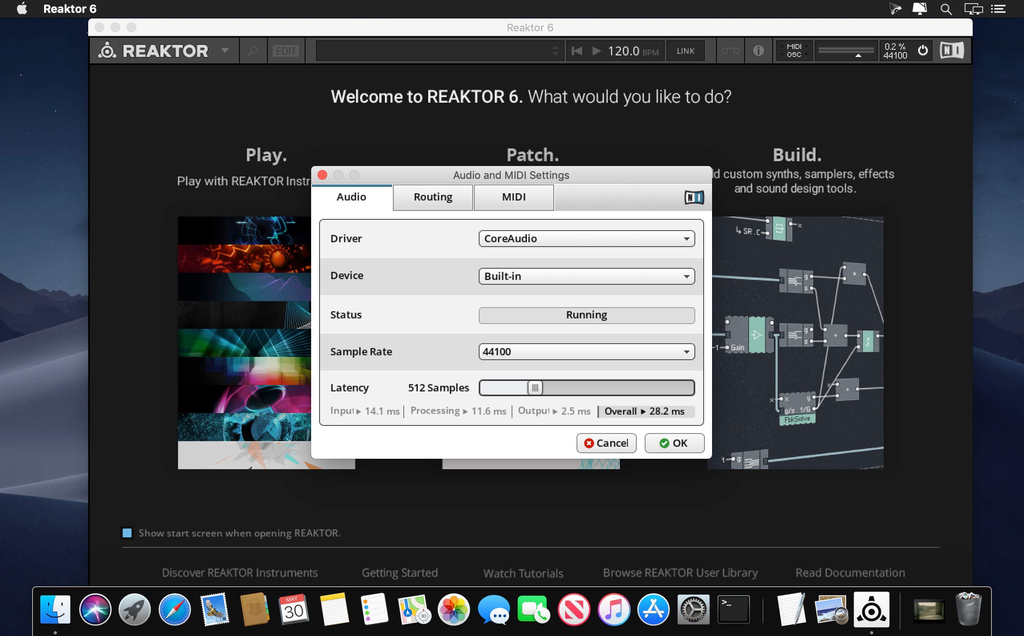Click the Native Instruments logo in toolbar

[951, 50]
